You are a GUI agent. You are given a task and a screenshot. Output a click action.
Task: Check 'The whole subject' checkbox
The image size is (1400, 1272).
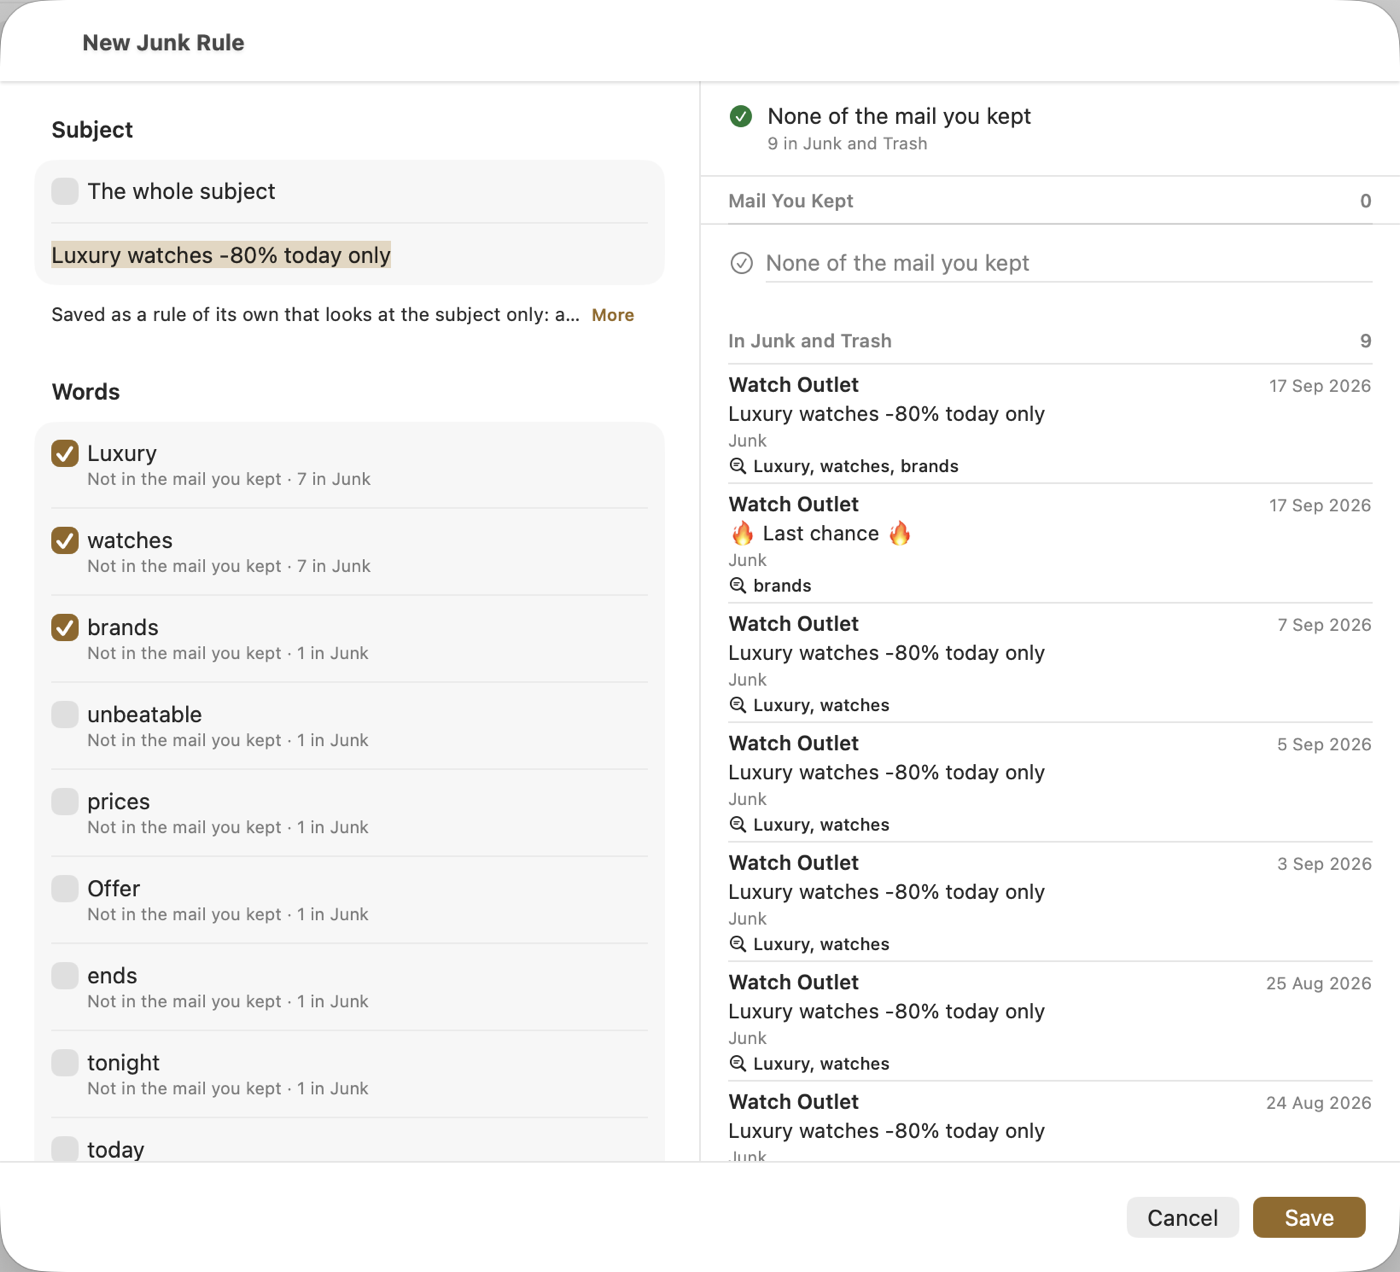coord(65,191)
